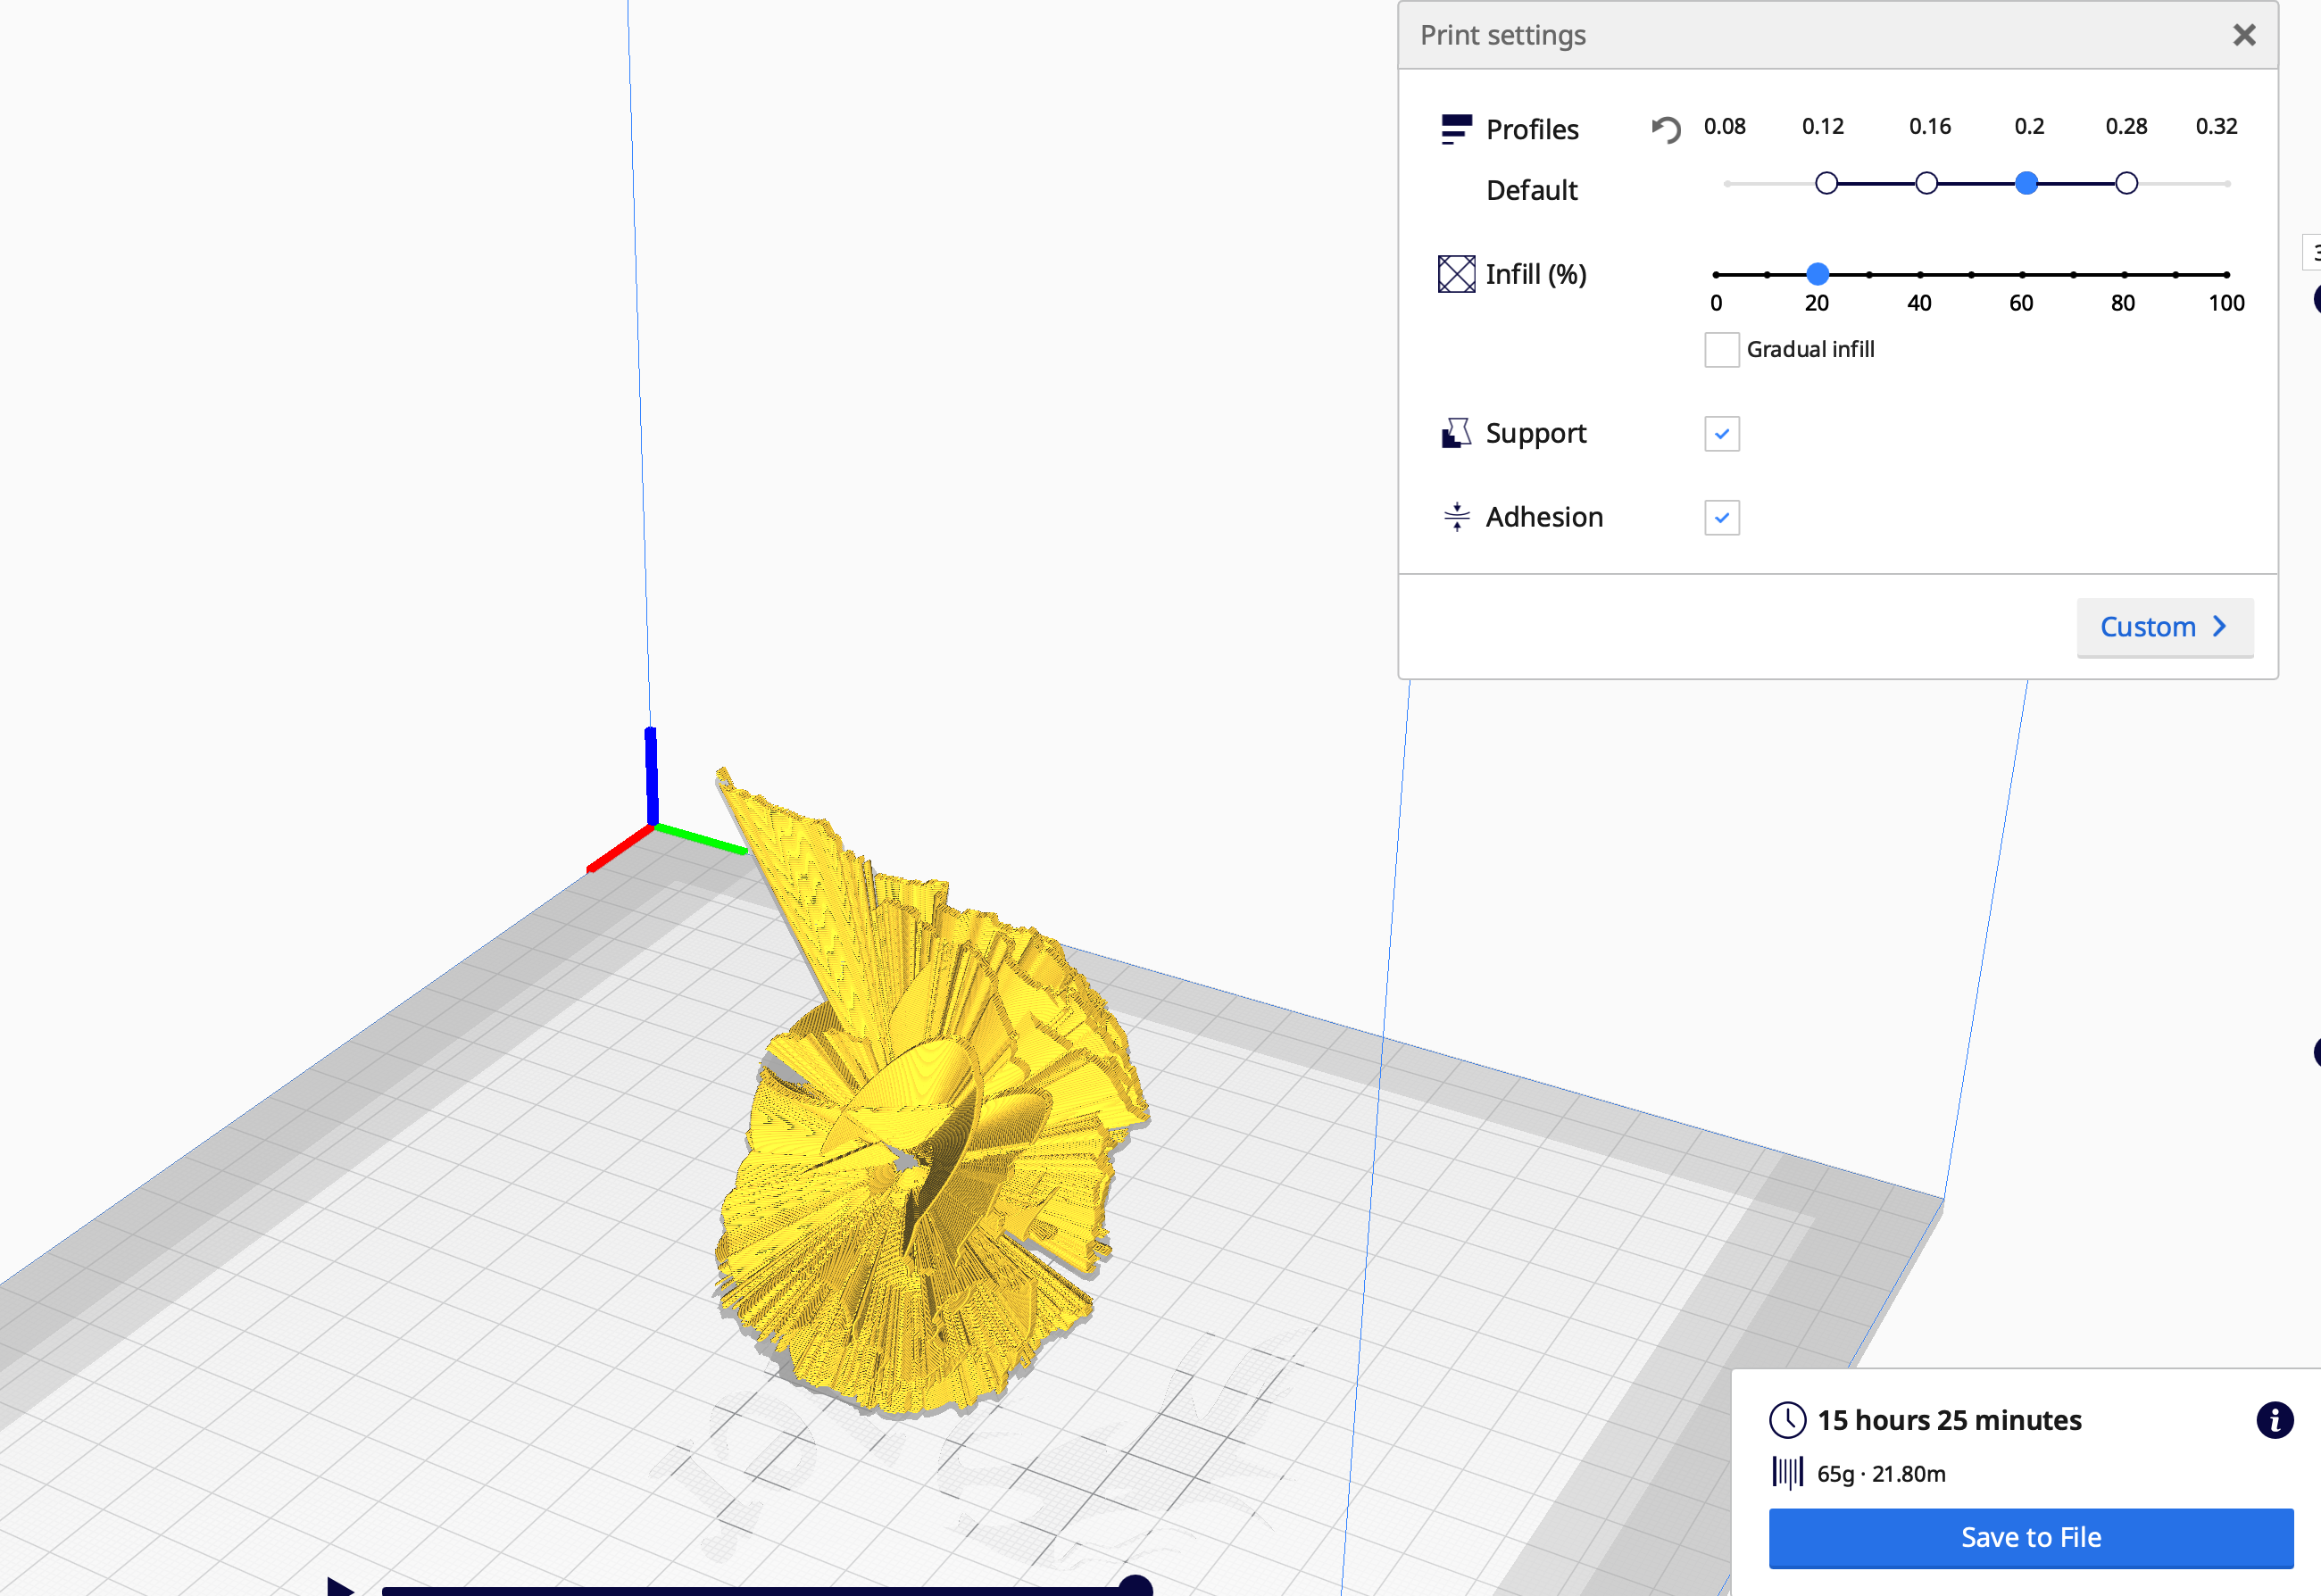
Task: Toggle the Adhesion checkbox off
Action: coord(1723,519)
